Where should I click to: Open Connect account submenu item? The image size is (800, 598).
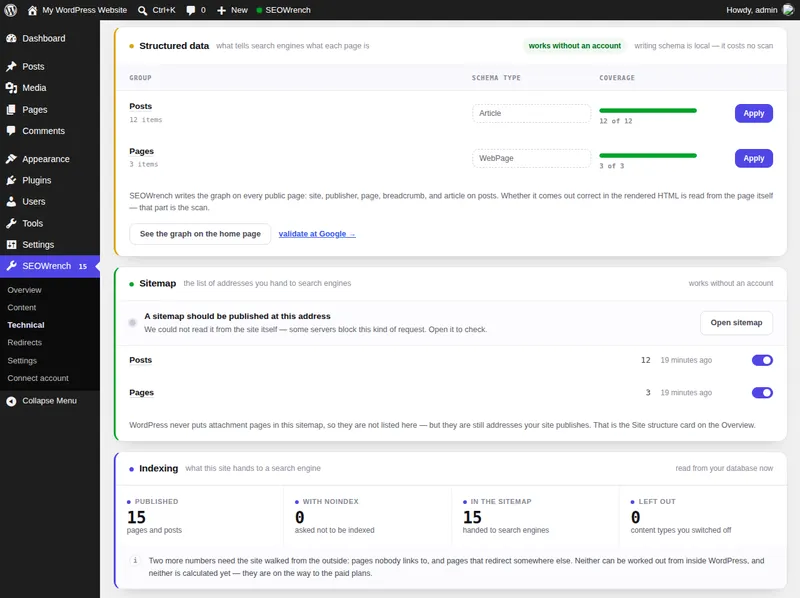coord(38,378)
